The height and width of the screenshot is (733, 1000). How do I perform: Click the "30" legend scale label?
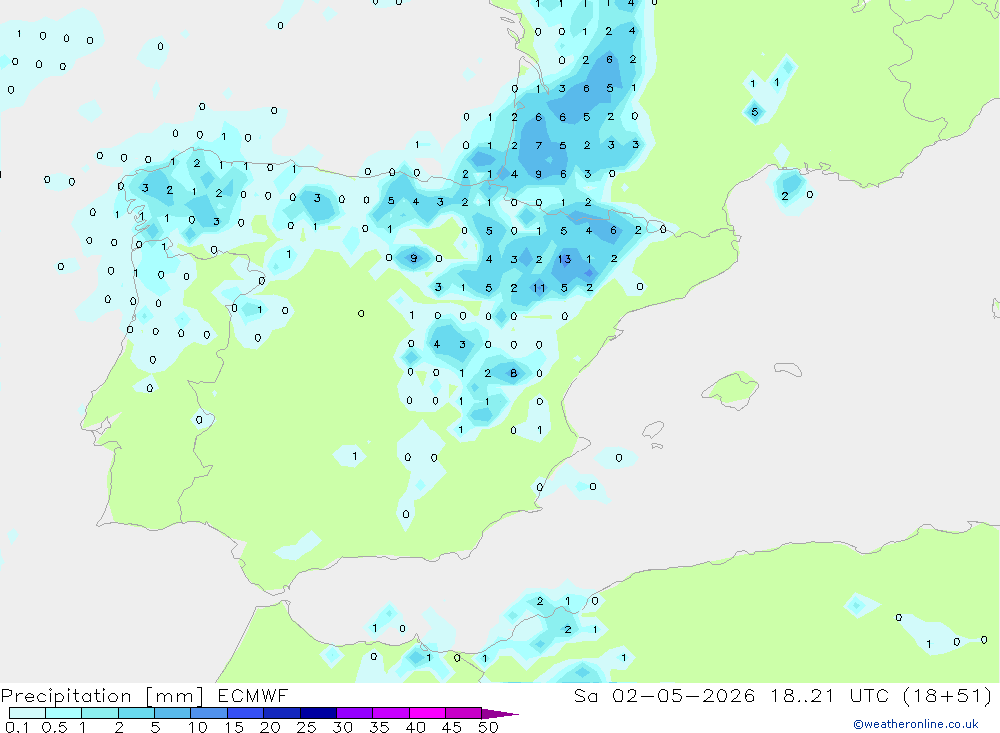click(x=342, y=727)
